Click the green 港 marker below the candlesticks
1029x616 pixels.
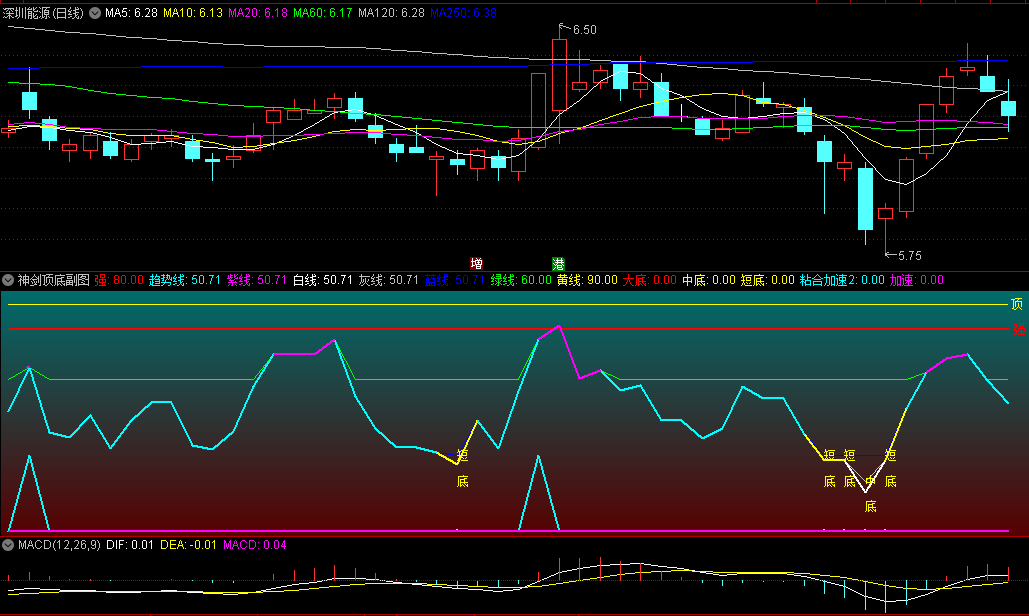click(x=558, y=264)
